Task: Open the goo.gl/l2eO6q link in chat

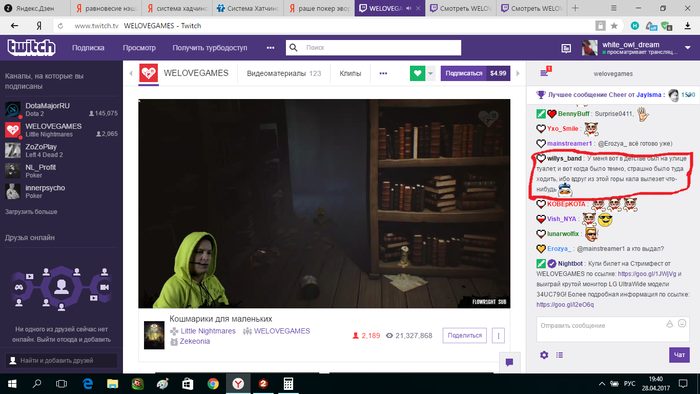Action: click(x=565, y=304)
